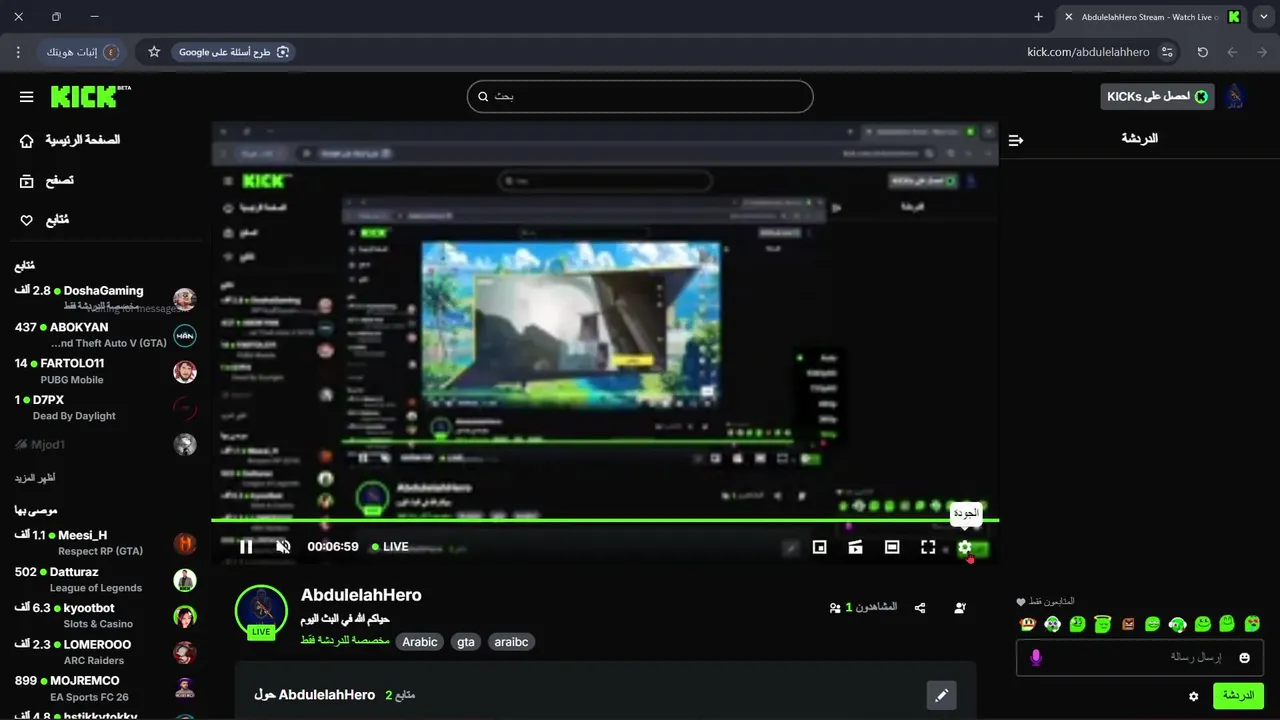
Task: Open the moderator user-tools icon
Action: [x=960, y=607]
